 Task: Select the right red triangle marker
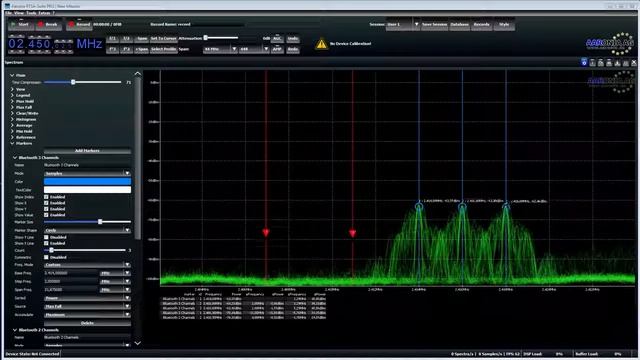353,233
